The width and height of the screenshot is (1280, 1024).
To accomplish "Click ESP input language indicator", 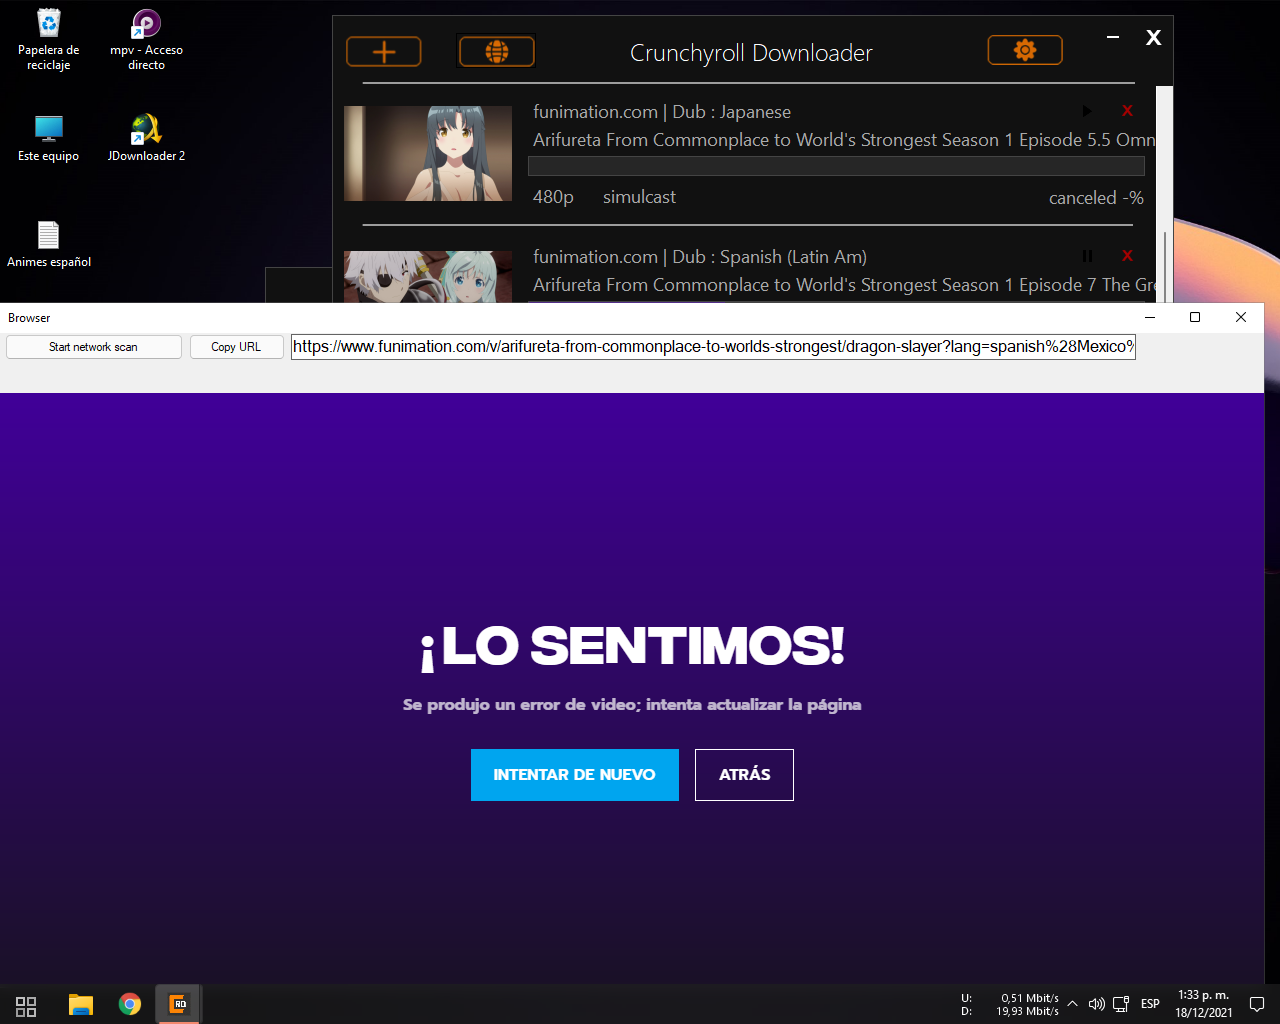I will (x=1150, y=1004).
